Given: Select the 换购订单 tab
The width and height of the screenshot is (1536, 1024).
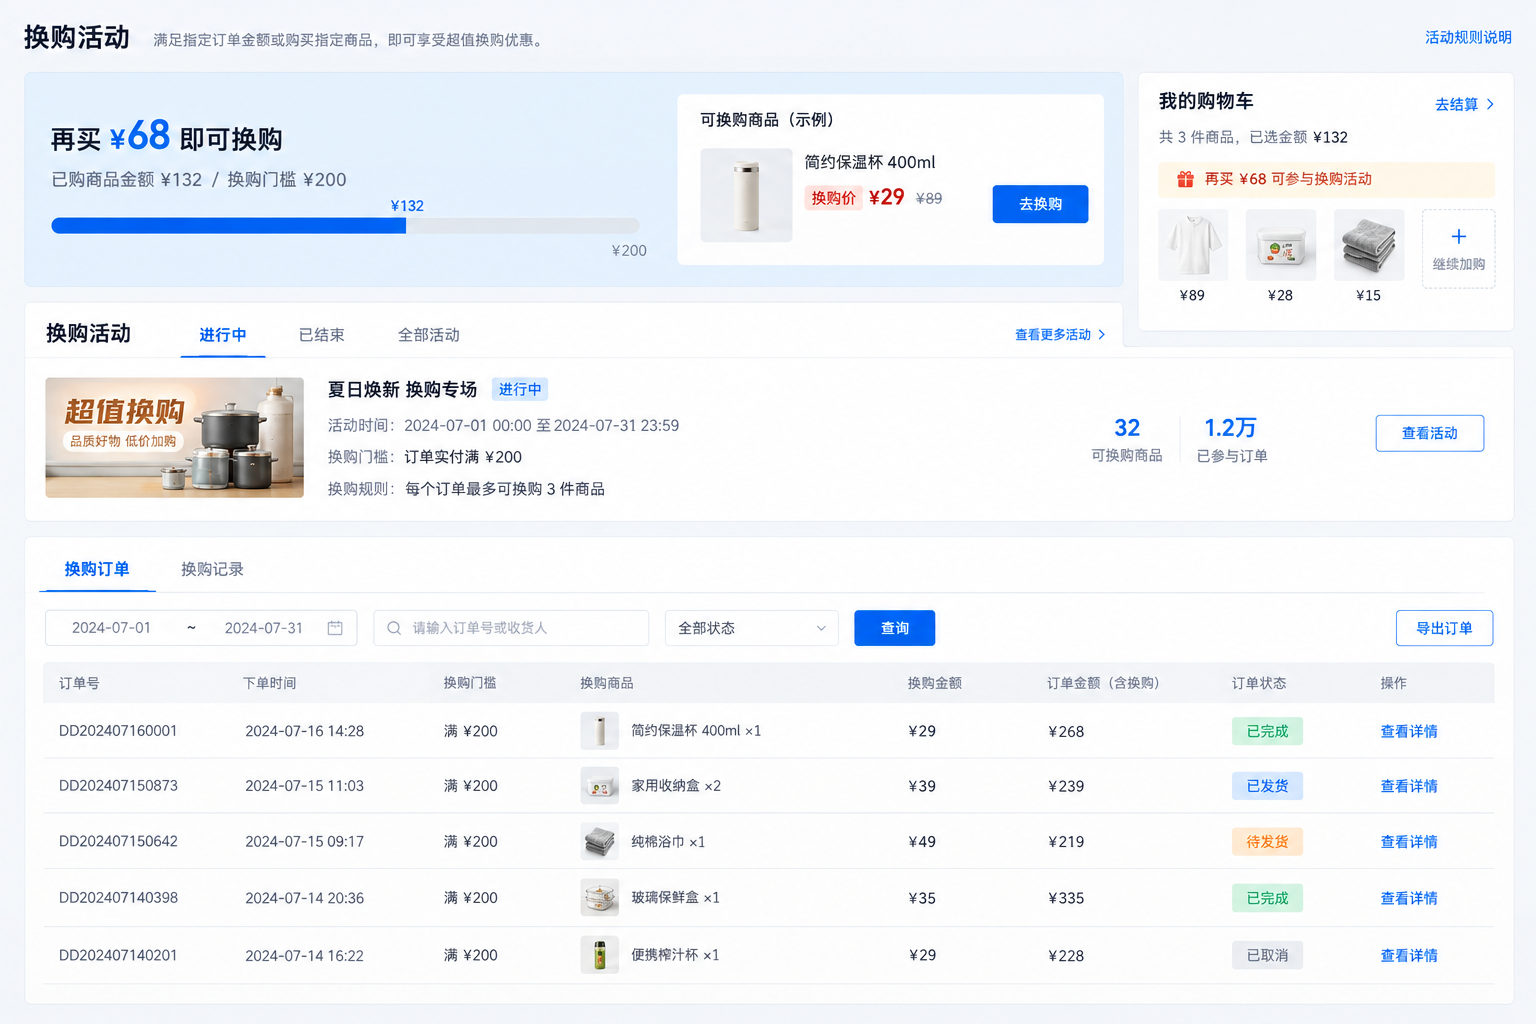Looking at the screenshot, I should 97,569.
